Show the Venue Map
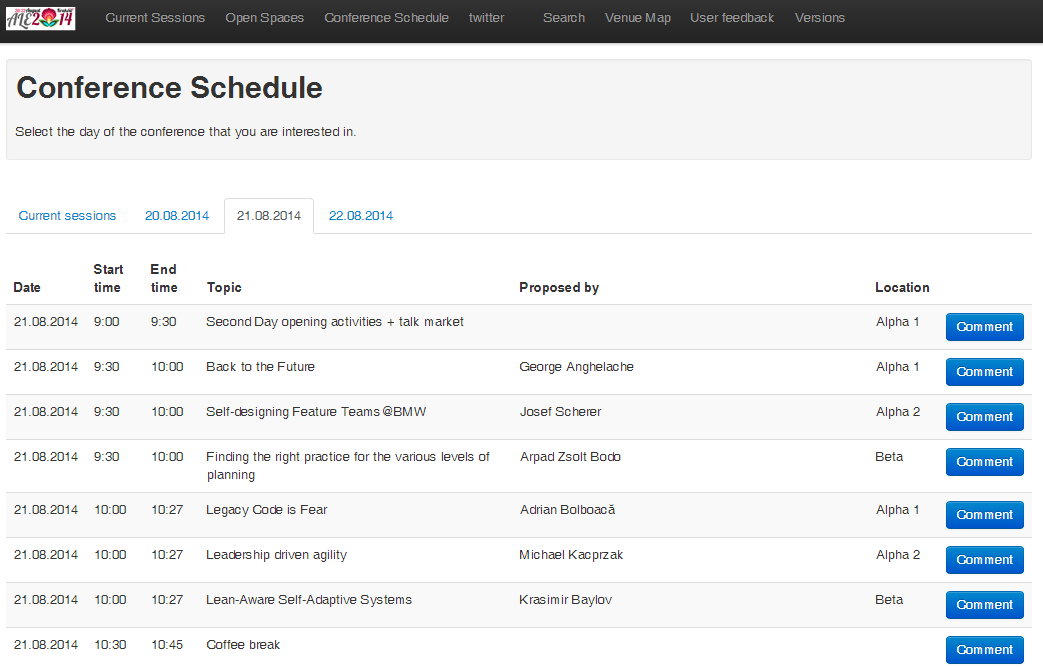This screenshot has height=667, width=1043. [637, 18]
